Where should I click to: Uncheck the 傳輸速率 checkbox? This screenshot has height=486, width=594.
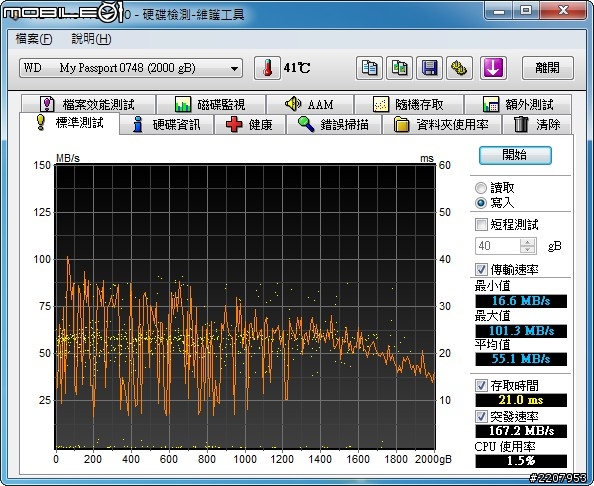pos(481,269)
